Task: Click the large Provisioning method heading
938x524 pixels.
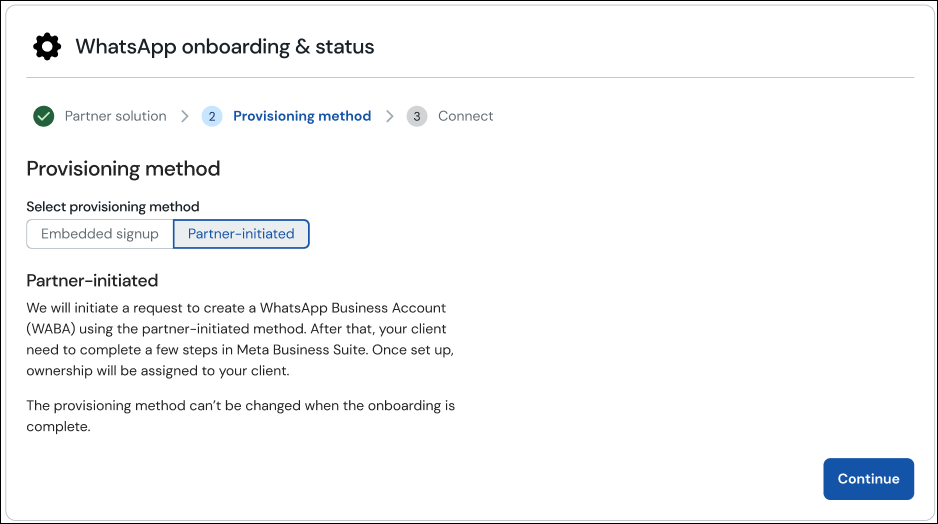Action: tap(123, 169)
